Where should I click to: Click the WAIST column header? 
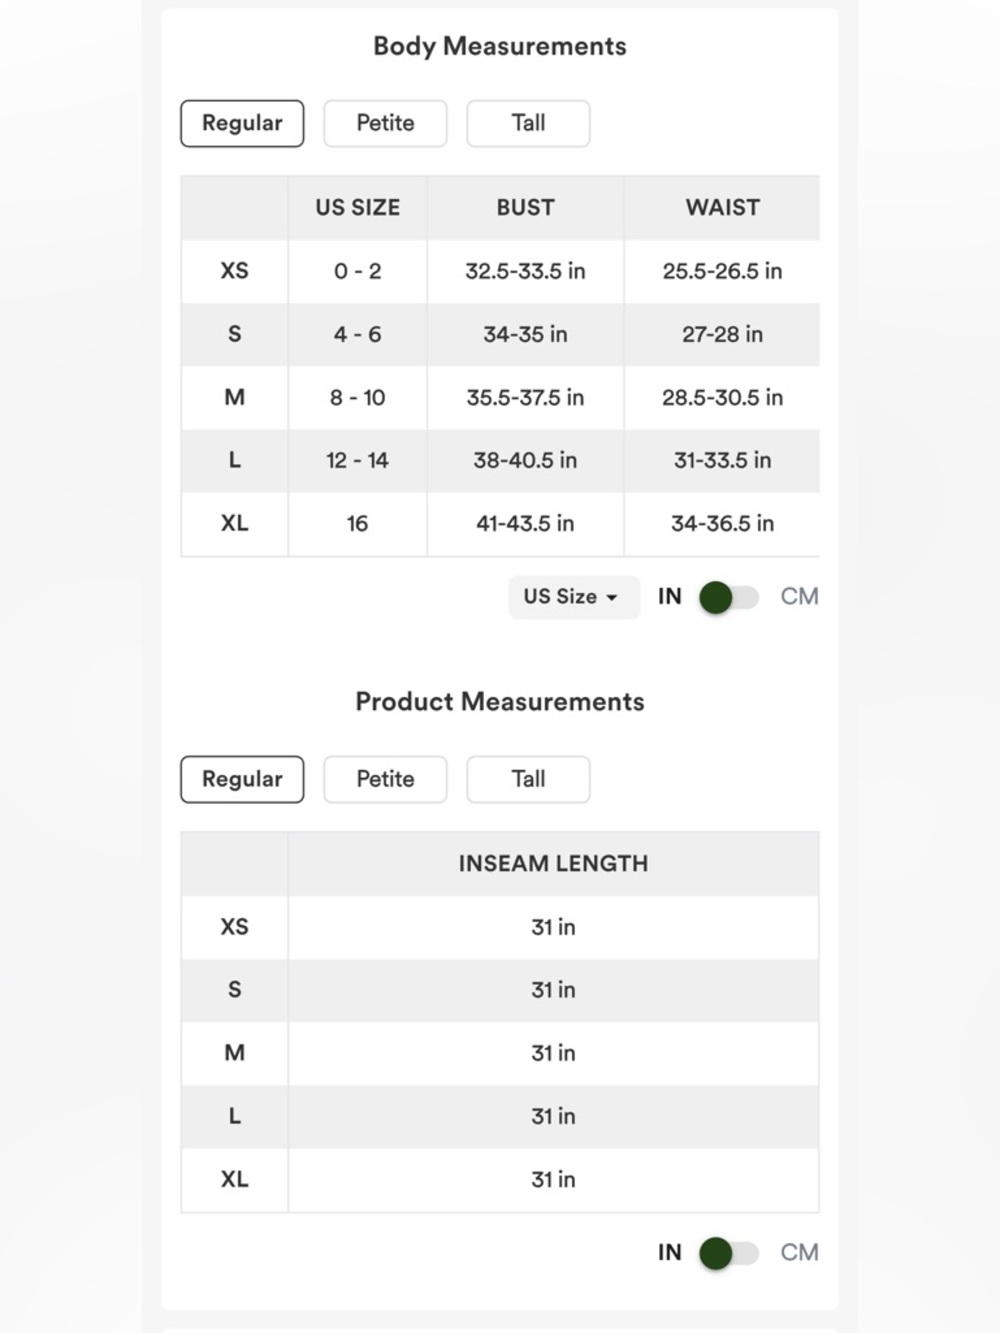tap(722, 208)
